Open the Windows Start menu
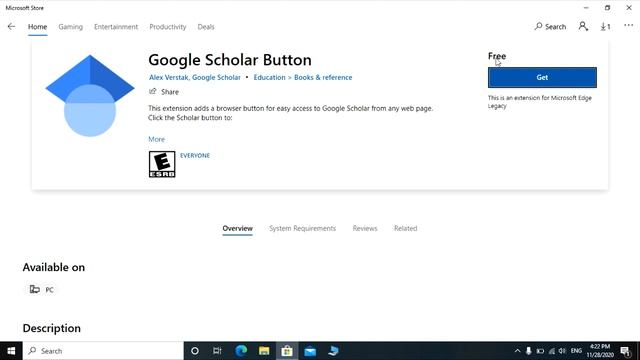Viewport: 640px width, 360px height. pyautogui.click(x=11, y=351)
